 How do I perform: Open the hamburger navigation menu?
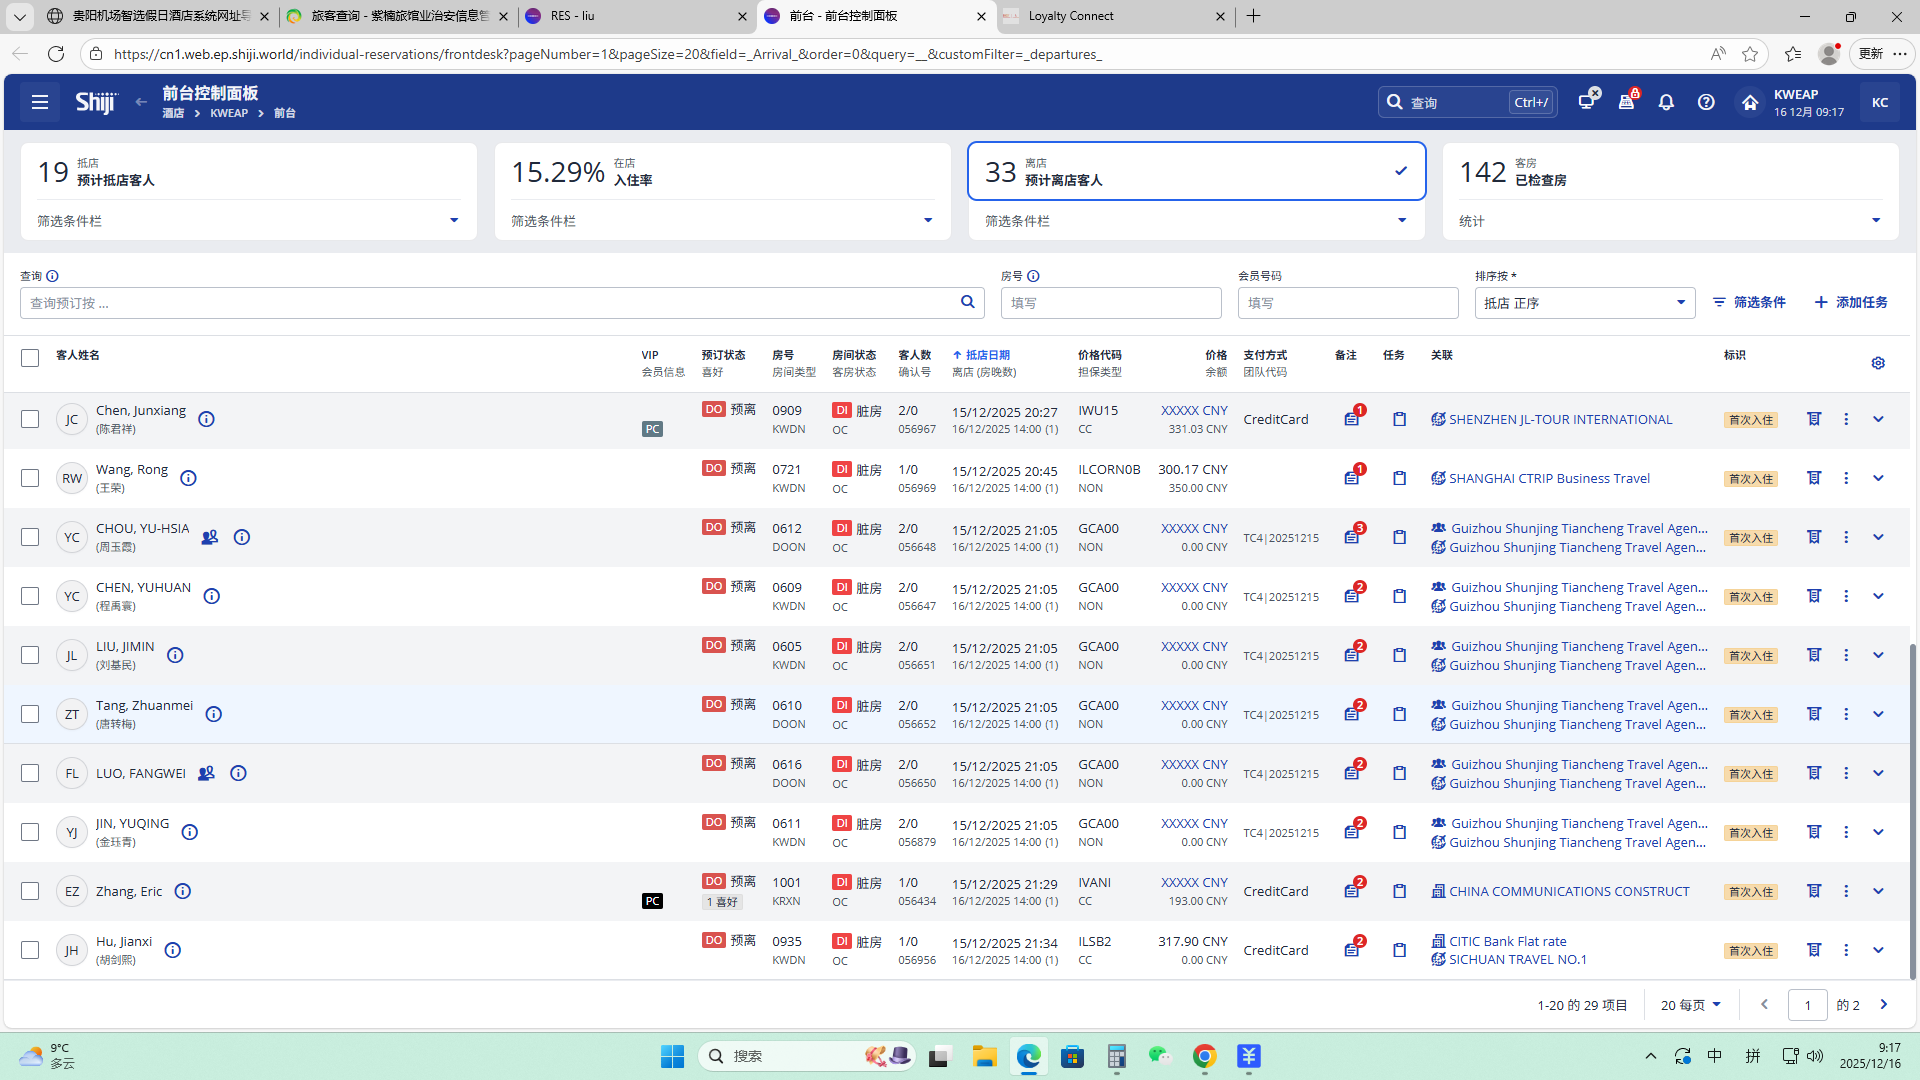[x=40, y=102]
